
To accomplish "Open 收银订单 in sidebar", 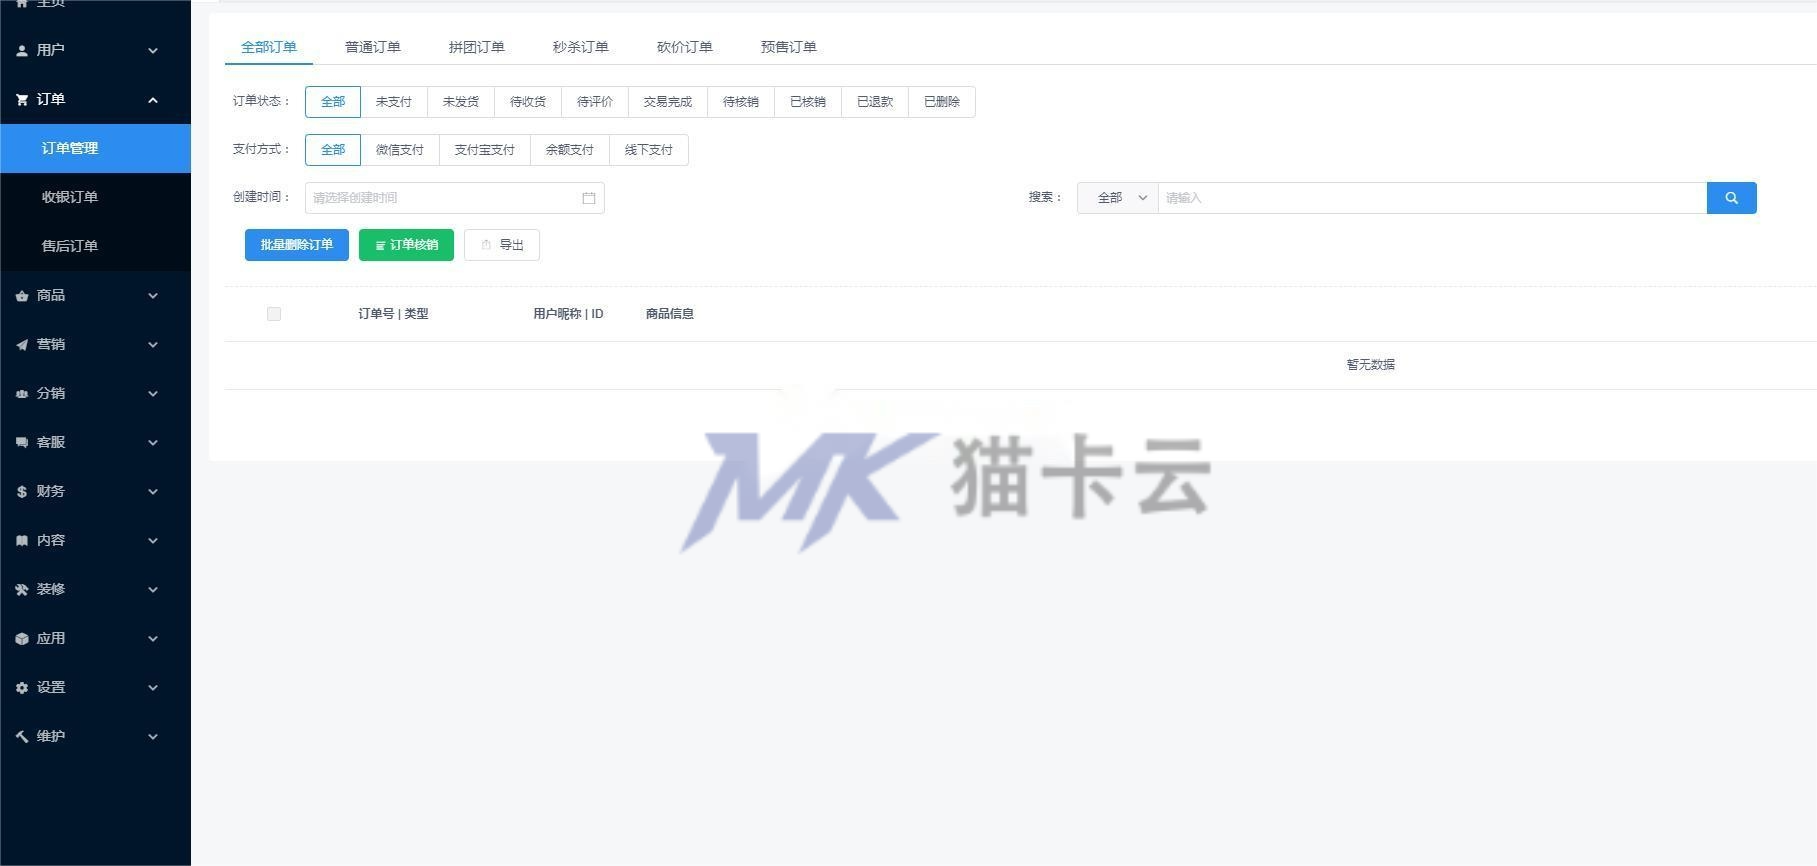I will [95, 197].
